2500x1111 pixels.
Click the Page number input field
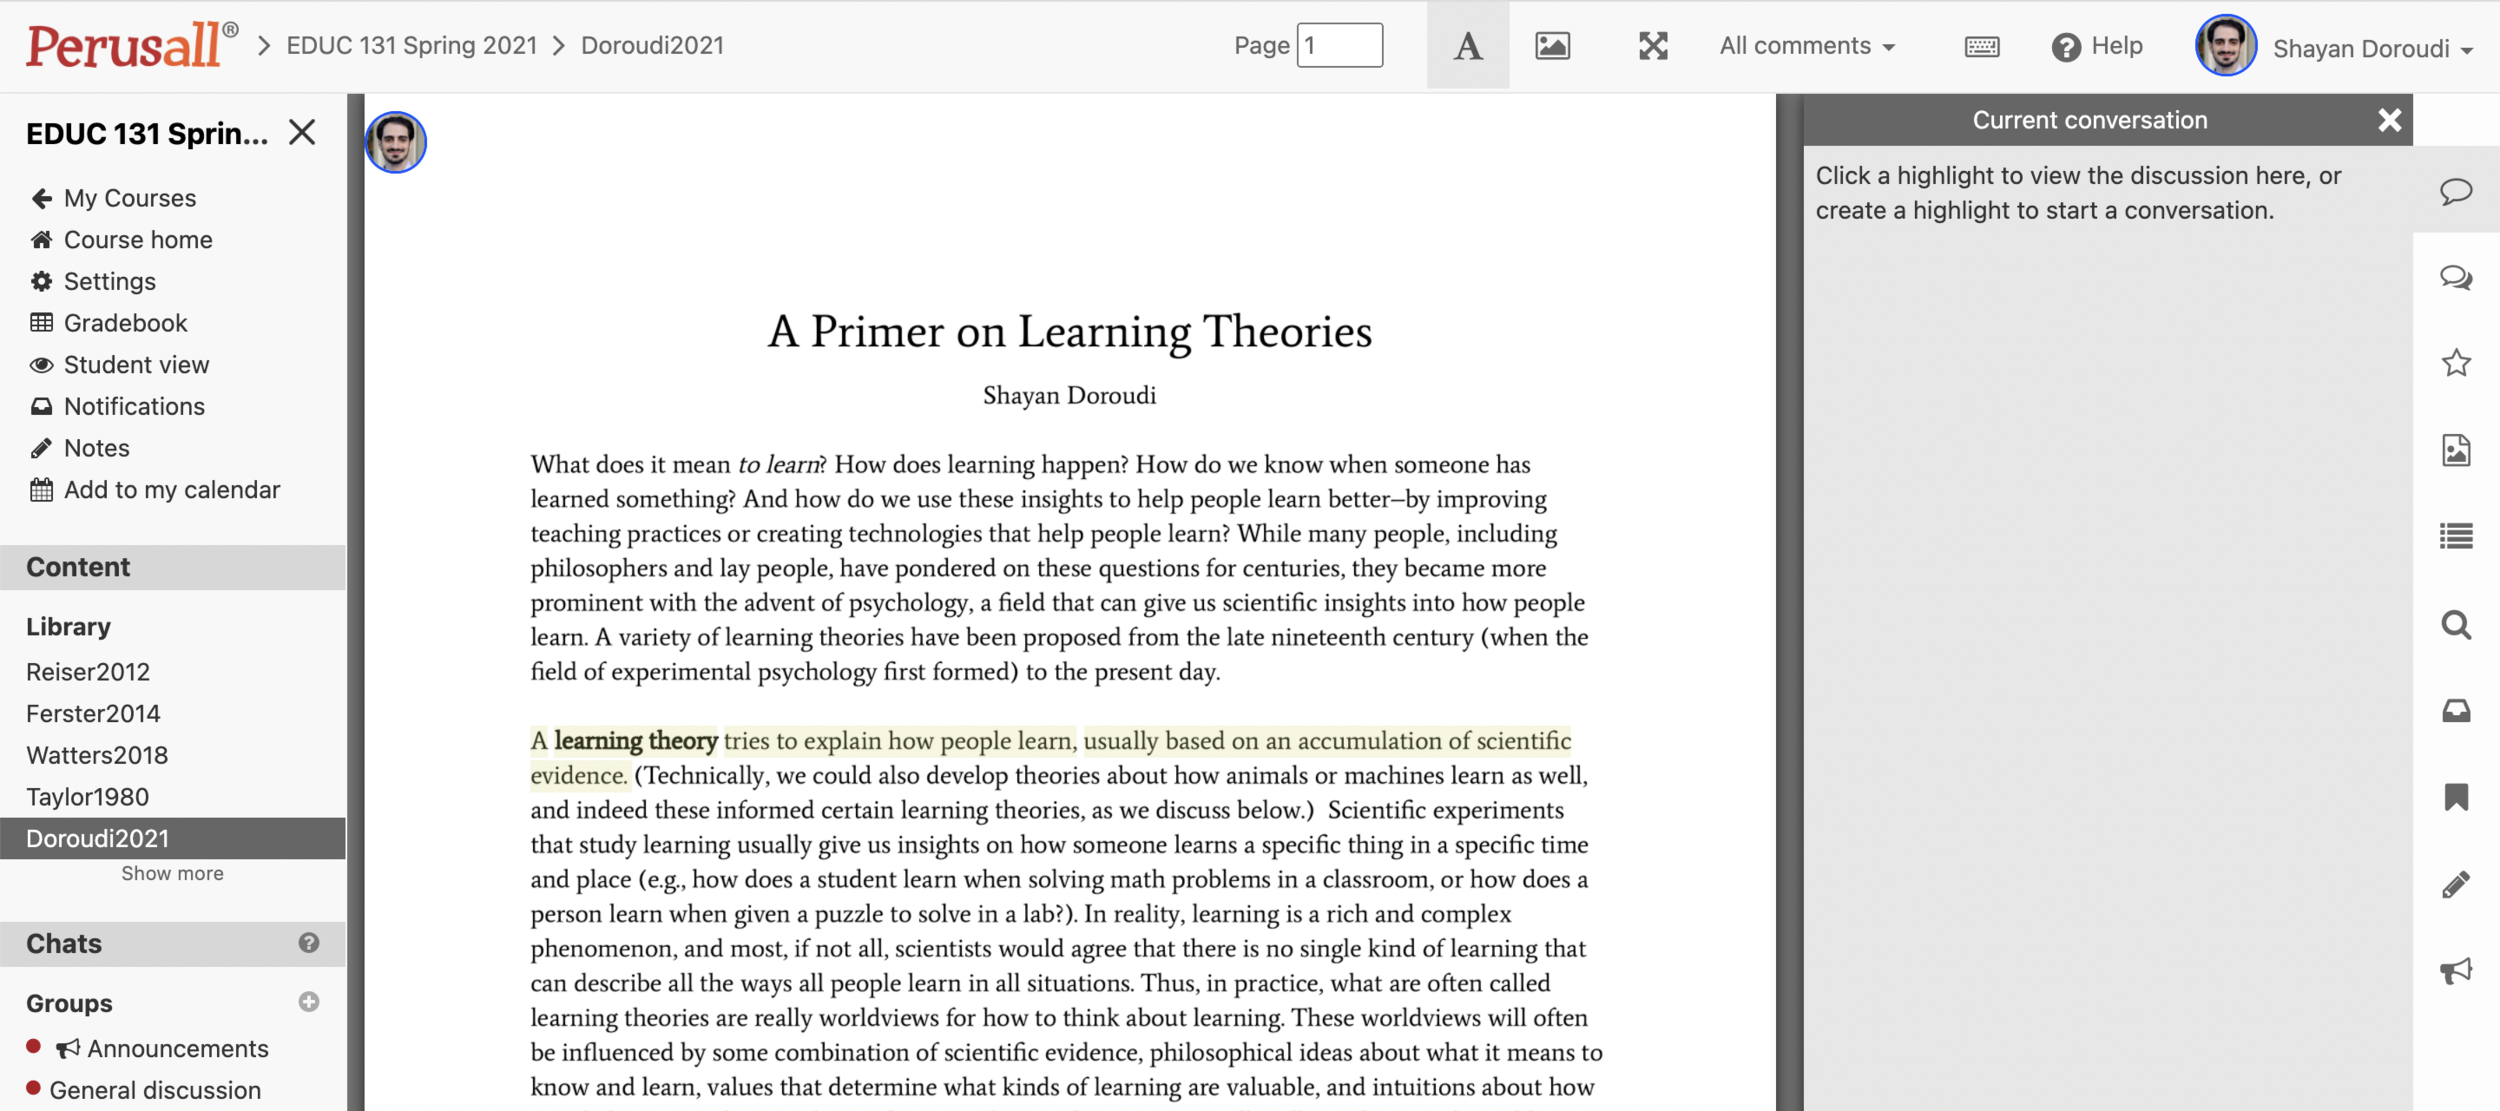click(x=1339, y=46)
